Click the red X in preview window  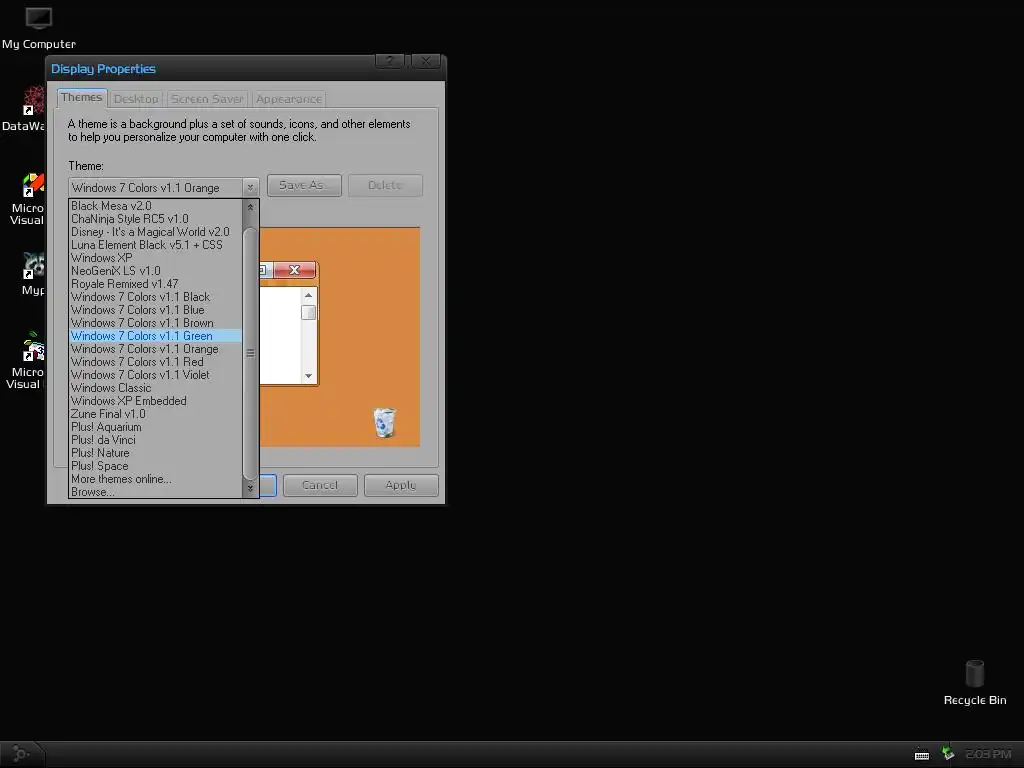[x=295, y=270]
